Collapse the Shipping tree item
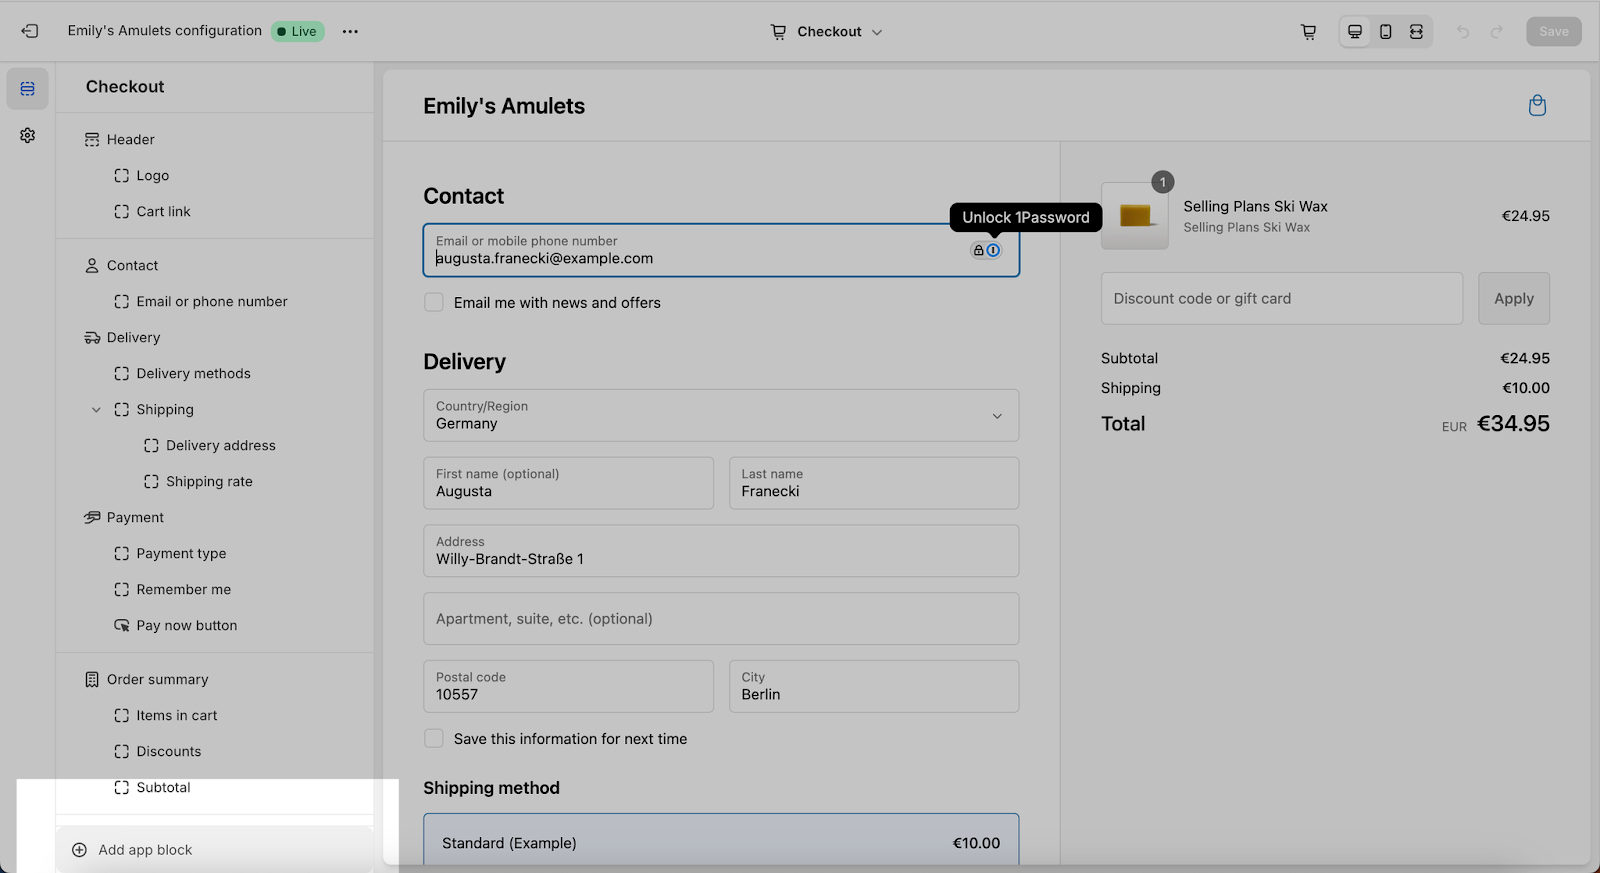Viewport: 1600px width, 873px height. 96,410
